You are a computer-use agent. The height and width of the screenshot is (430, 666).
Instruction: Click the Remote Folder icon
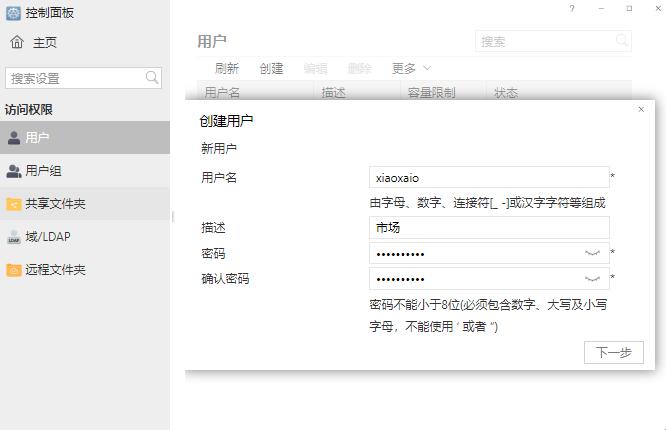14,270
